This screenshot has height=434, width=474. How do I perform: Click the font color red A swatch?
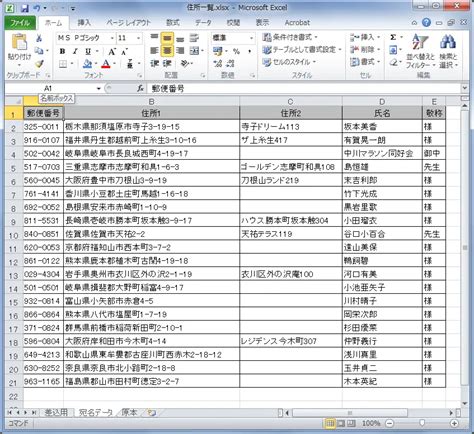106,63
